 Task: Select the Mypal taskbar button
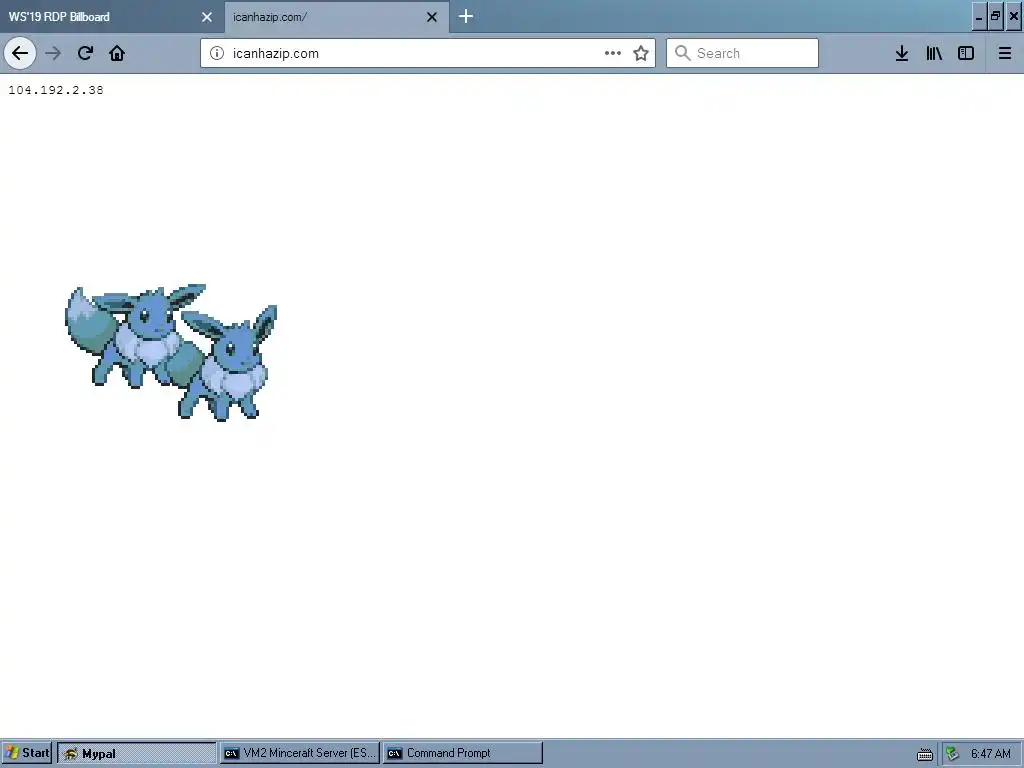pos(136,753)
